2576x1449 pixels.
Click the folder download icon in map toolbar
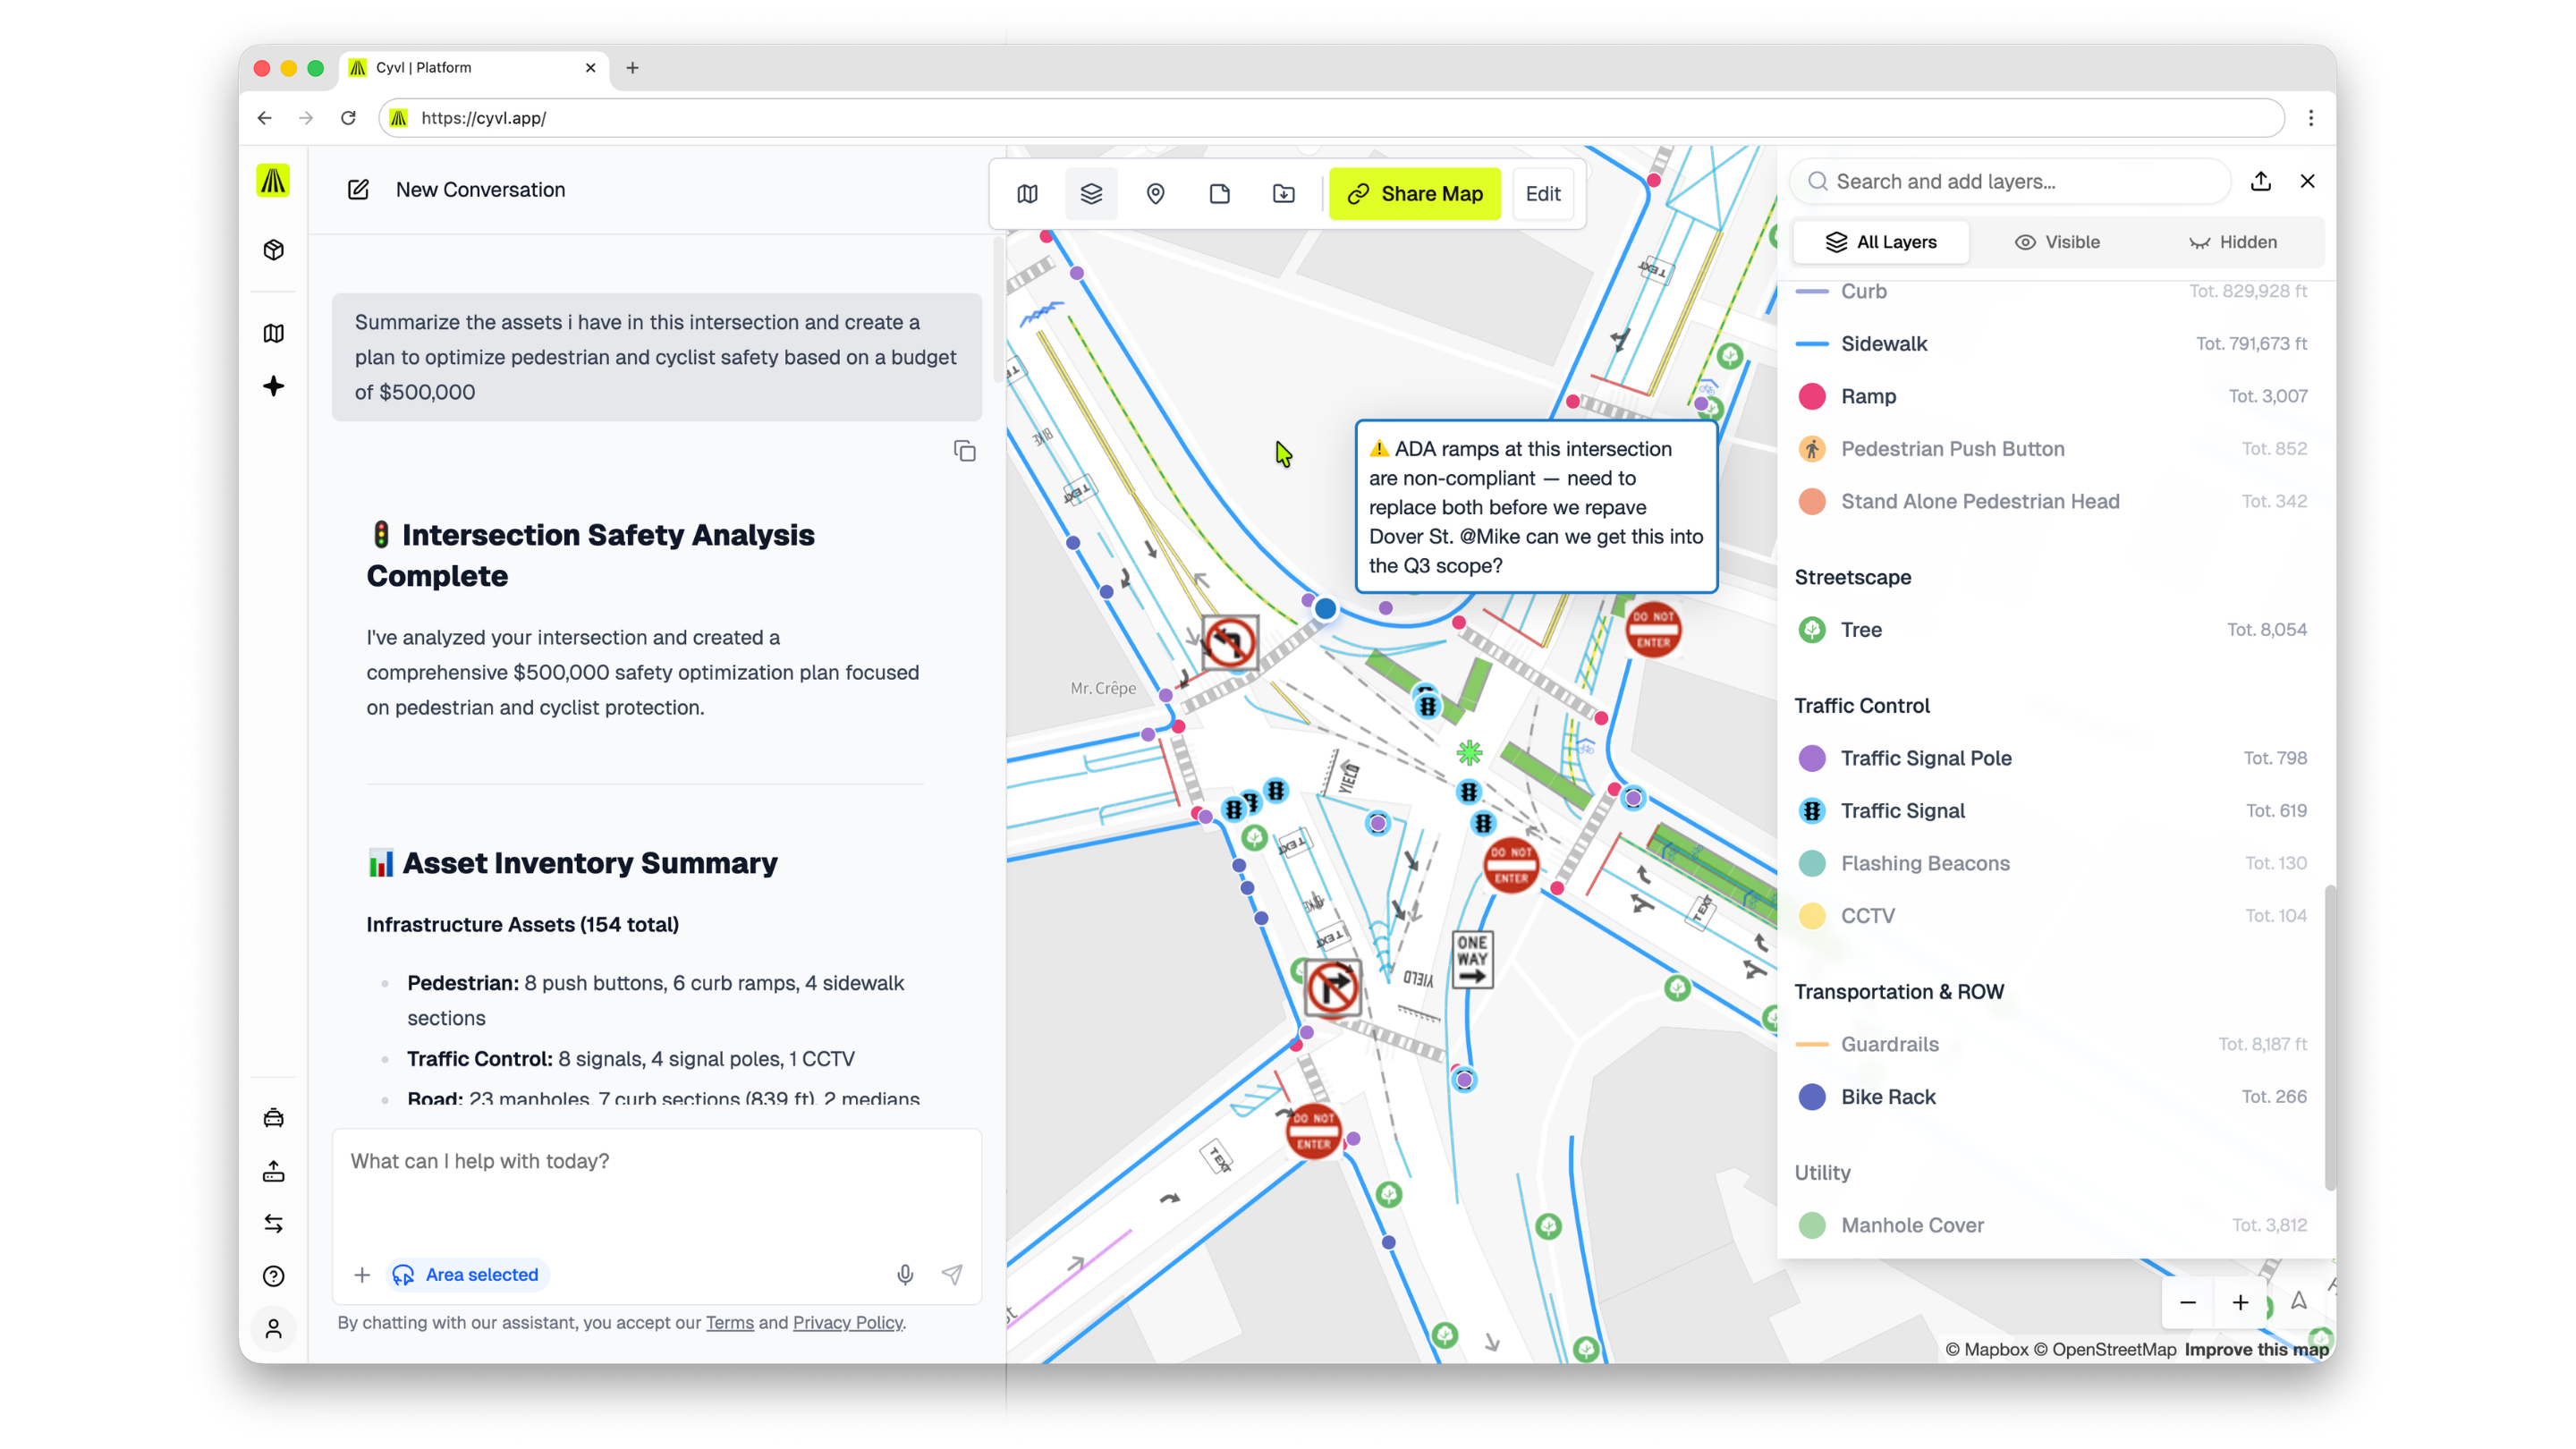coord(1283,194)
